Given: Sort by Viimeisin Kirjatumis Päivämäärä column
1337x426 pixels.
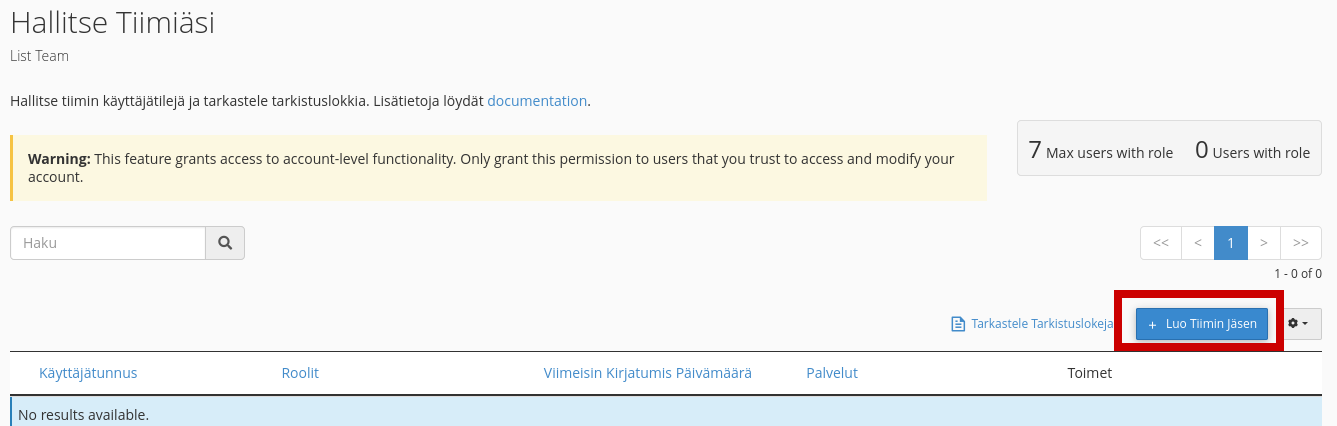Looking at the screenshot, I should coord(648,373).
